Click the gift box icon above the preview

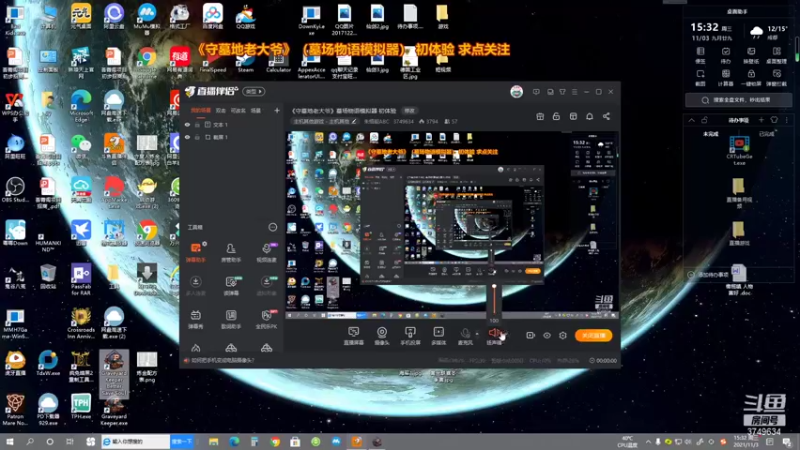tap(540, 116)
